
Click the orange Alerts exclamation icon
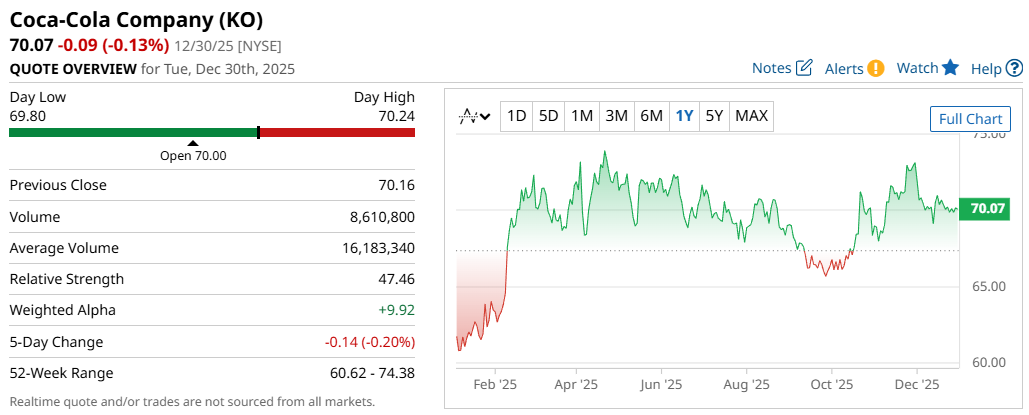coord(875,68)
